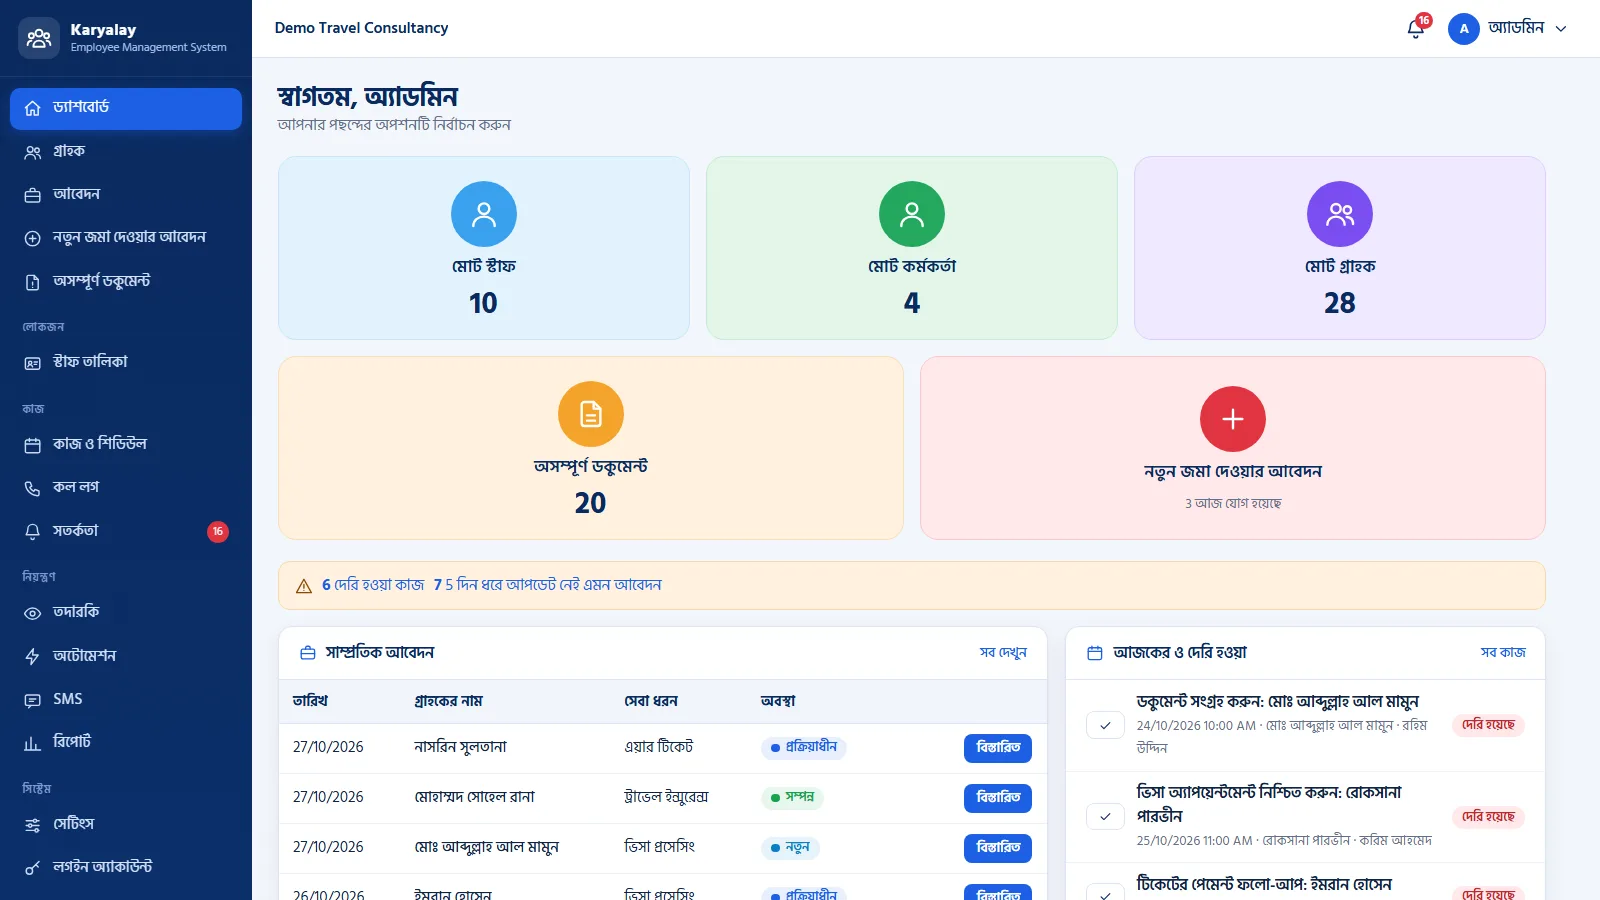1600x900 pixels.
Task: Click the সম্পন্ন status badge
Action: point(793,798)
